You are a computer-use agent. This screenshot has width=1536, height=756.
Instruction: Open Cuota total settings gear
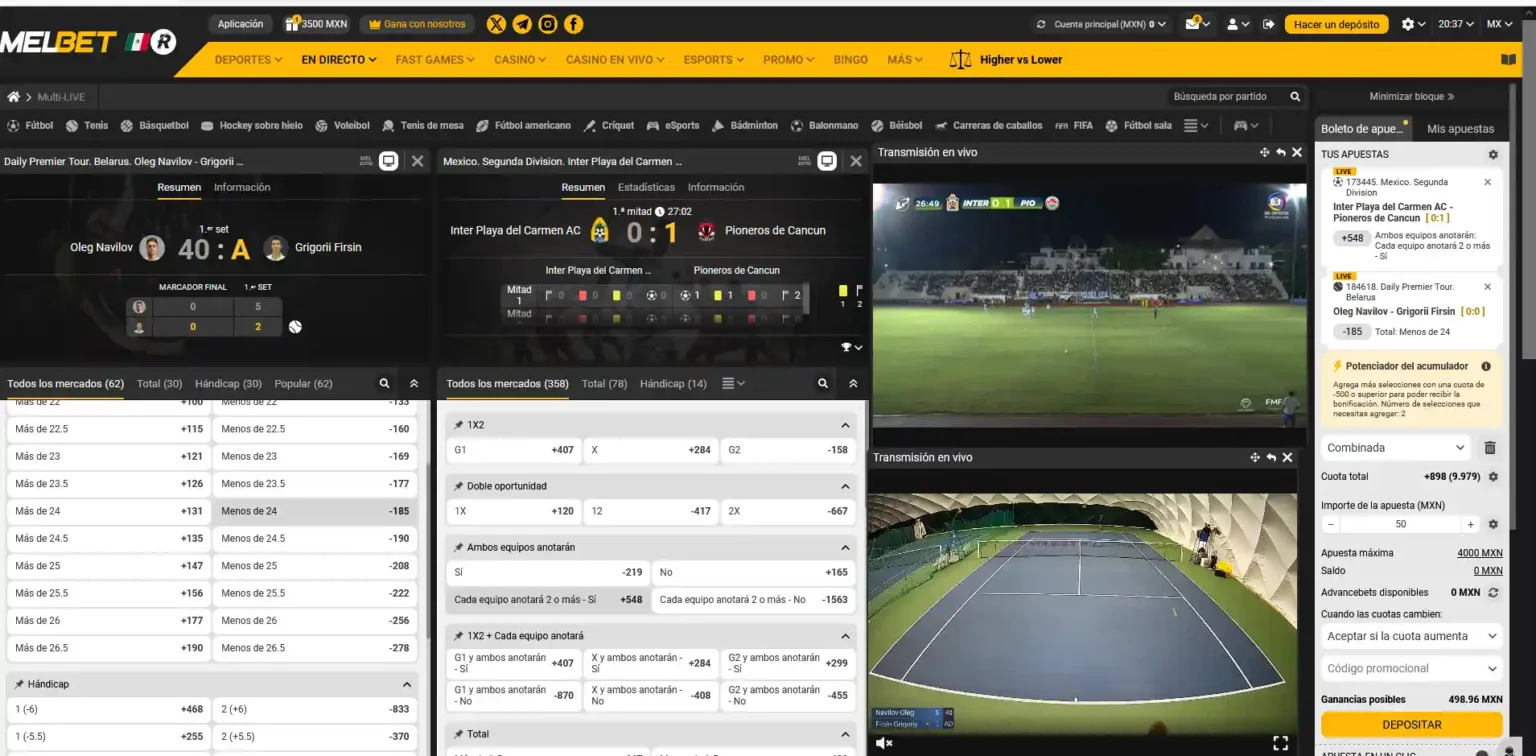[x=1494, y=477]
